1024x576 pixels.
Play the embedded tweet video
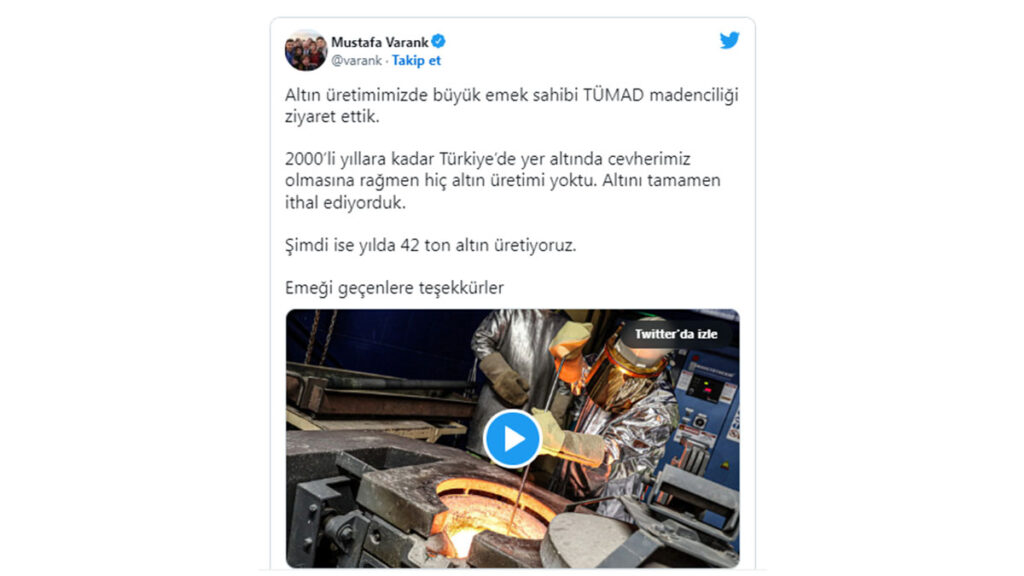pos(512,438)
